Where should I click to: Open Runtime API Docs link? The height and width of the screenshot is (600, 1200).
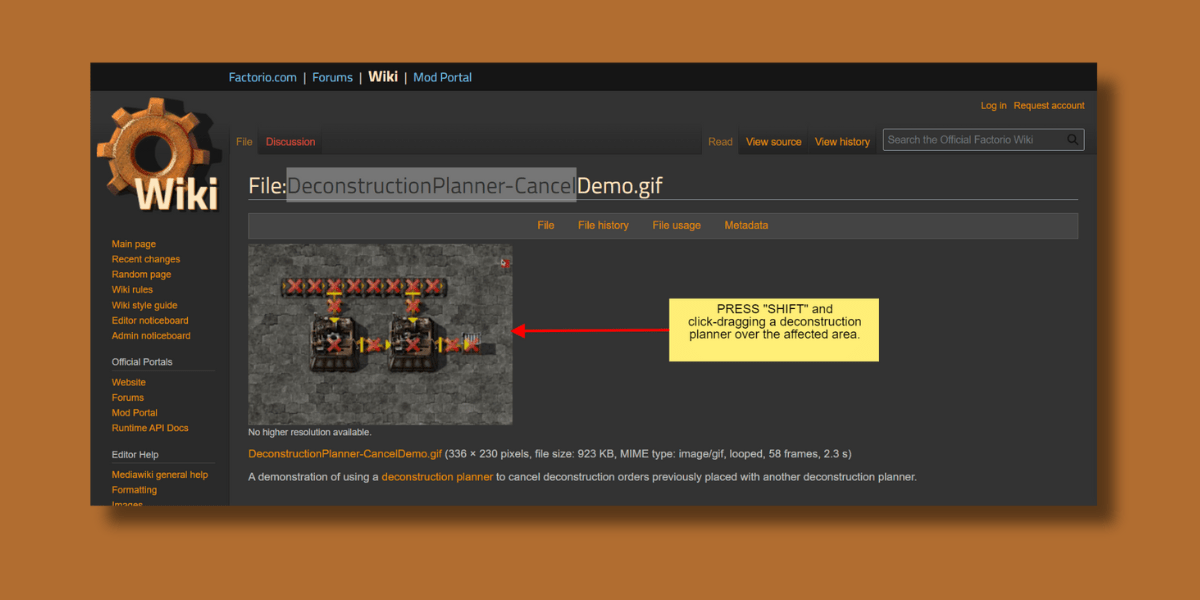[150, 428]
